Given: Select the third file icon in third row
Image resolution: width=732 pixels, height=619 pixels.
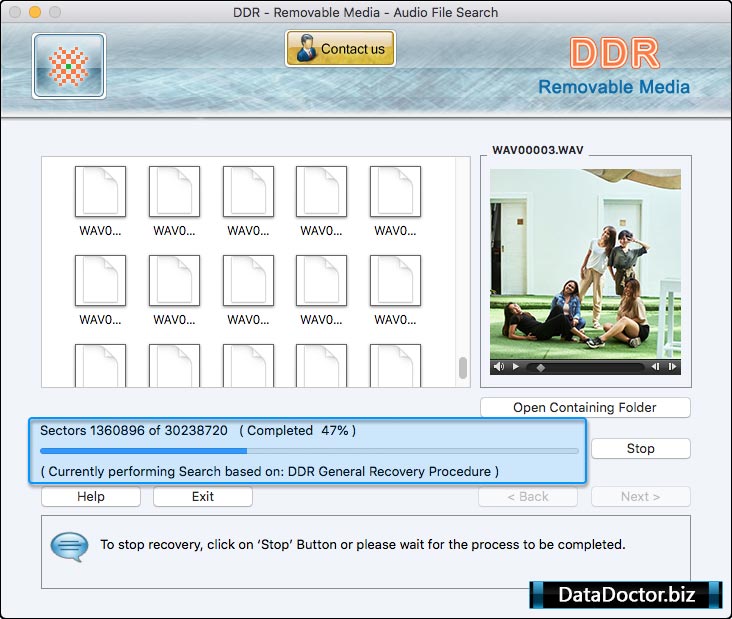Looking at the screenshot, I should point(248,366).
